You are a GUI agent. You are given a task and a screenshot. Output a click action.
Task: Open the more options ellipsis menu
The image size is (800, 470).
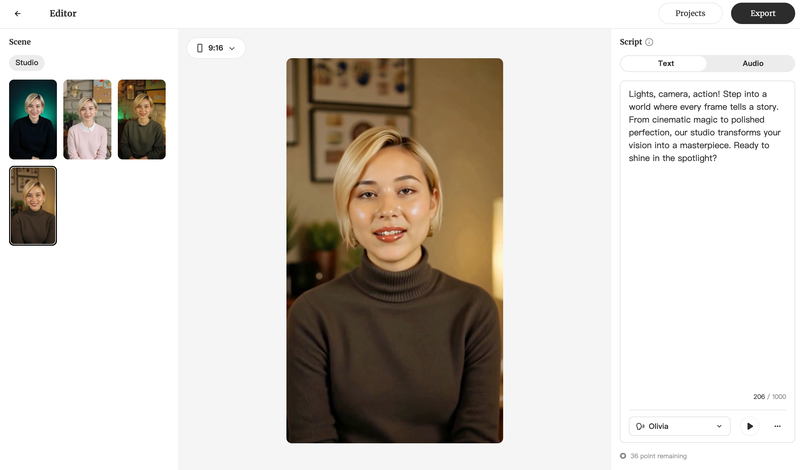(777, 426)
